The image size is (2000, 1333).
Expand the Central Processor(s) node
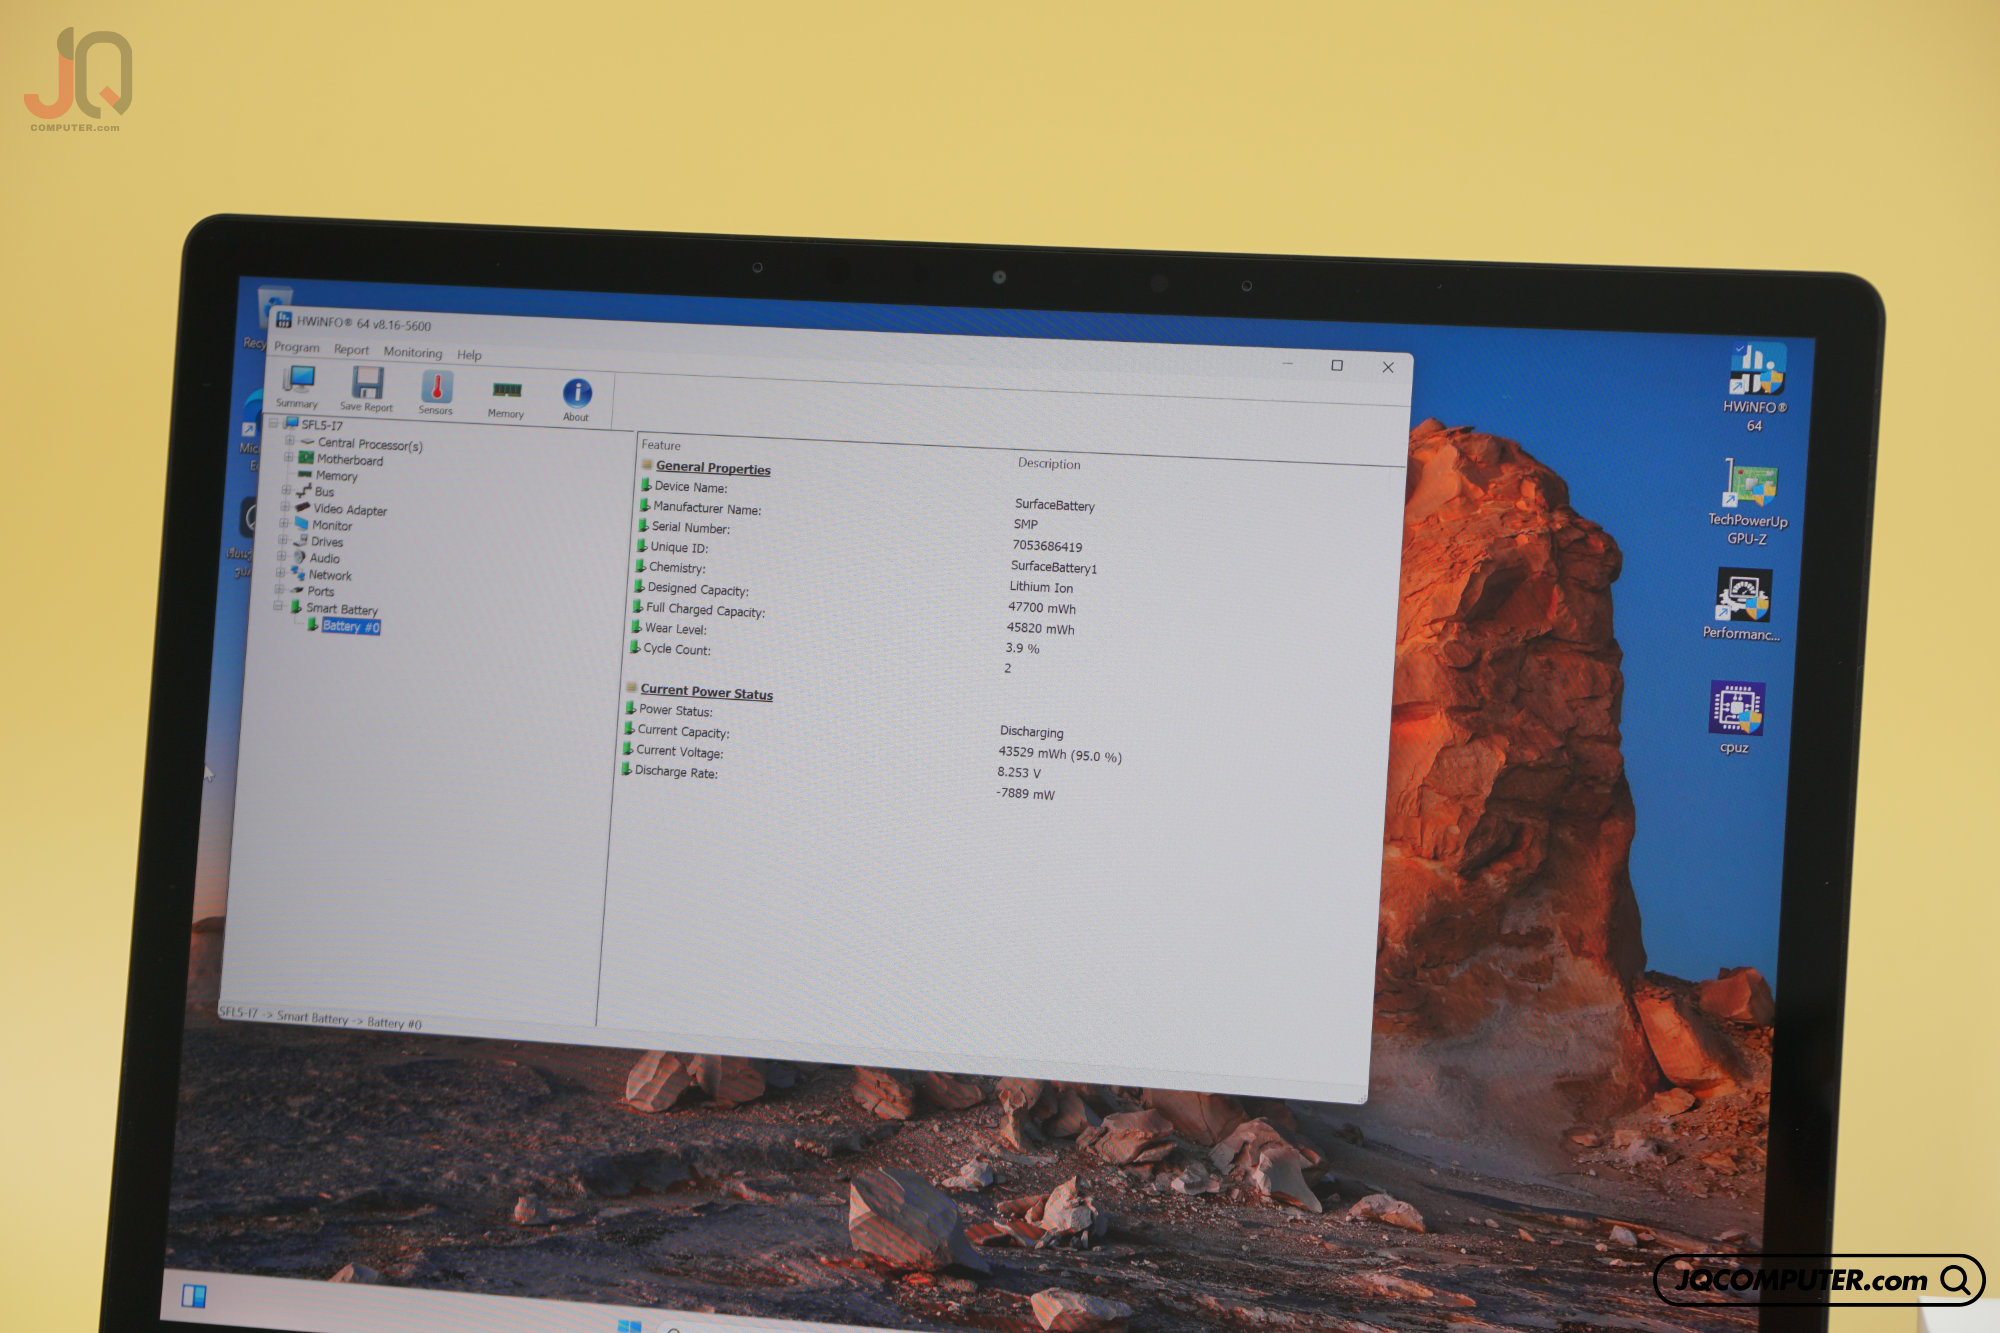point(289,440)
